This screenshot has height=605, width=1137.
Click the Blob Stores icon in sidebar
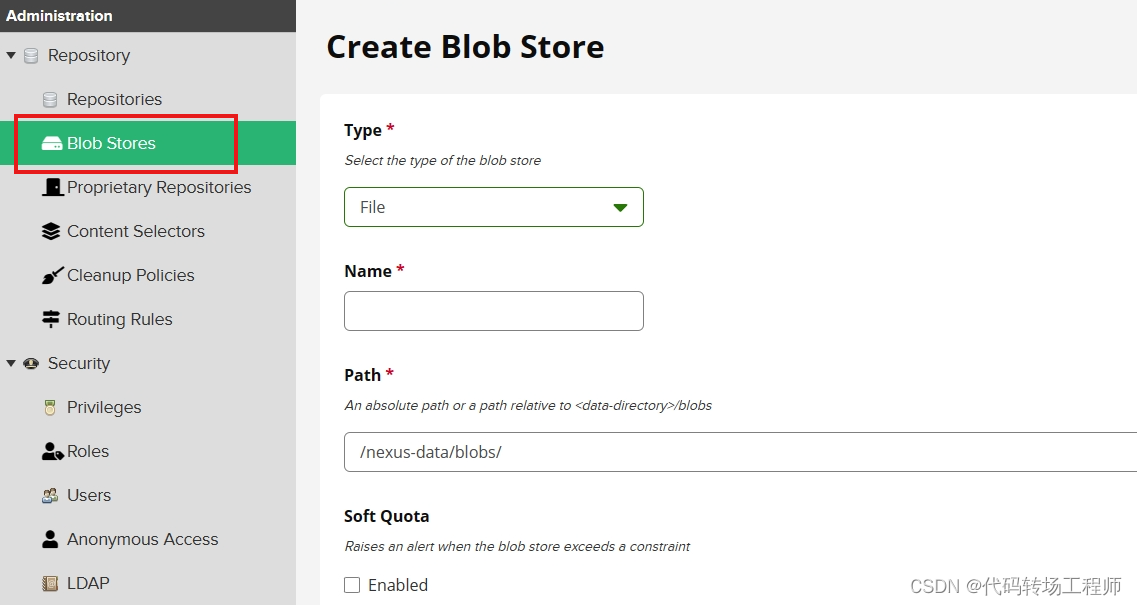(51, 142)
